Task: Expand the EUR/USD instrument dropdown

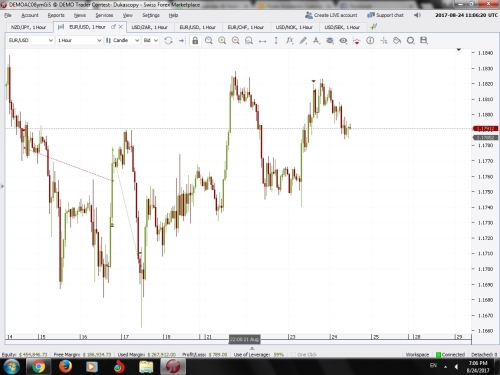Action: tap(30, 40)
